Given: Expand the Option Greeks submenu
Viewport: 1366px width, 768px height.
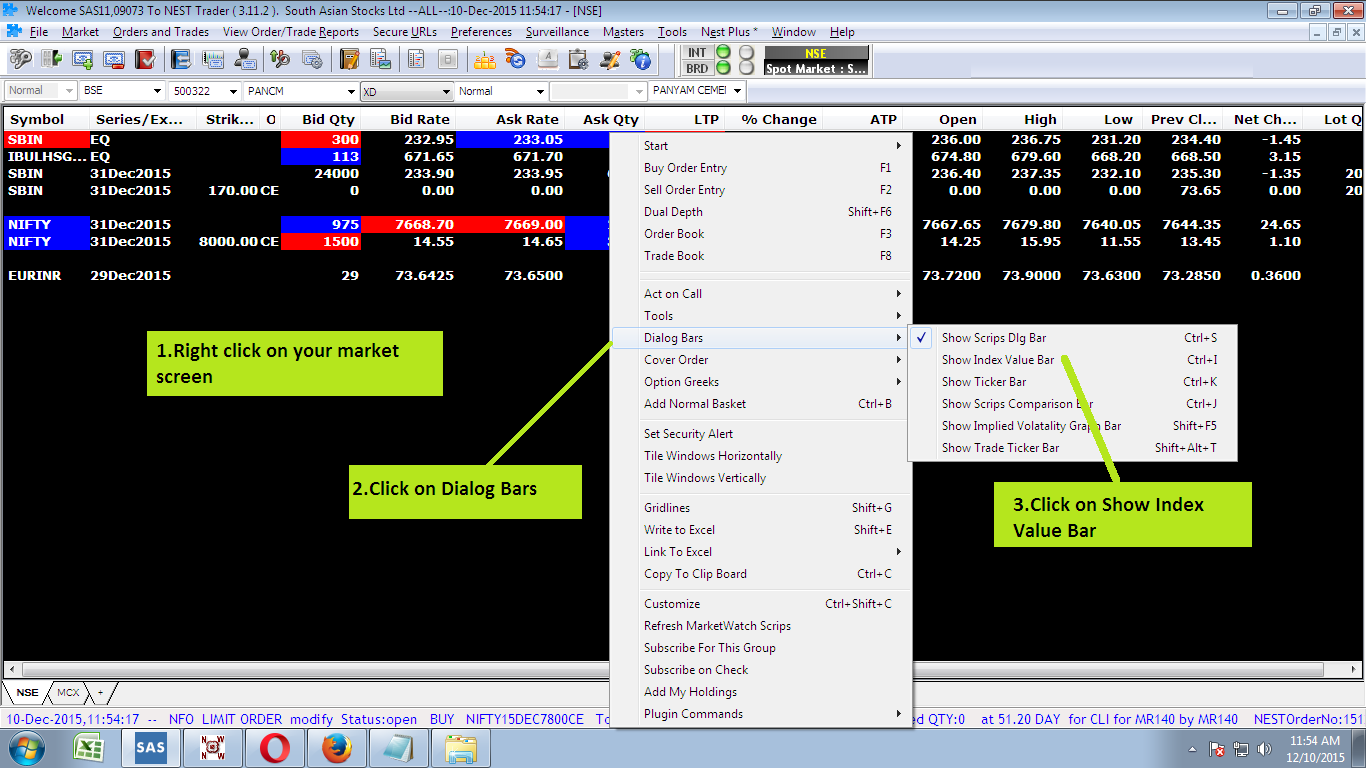Looking at the screenshot, I should pyautogui.click(x=761, y=382).
